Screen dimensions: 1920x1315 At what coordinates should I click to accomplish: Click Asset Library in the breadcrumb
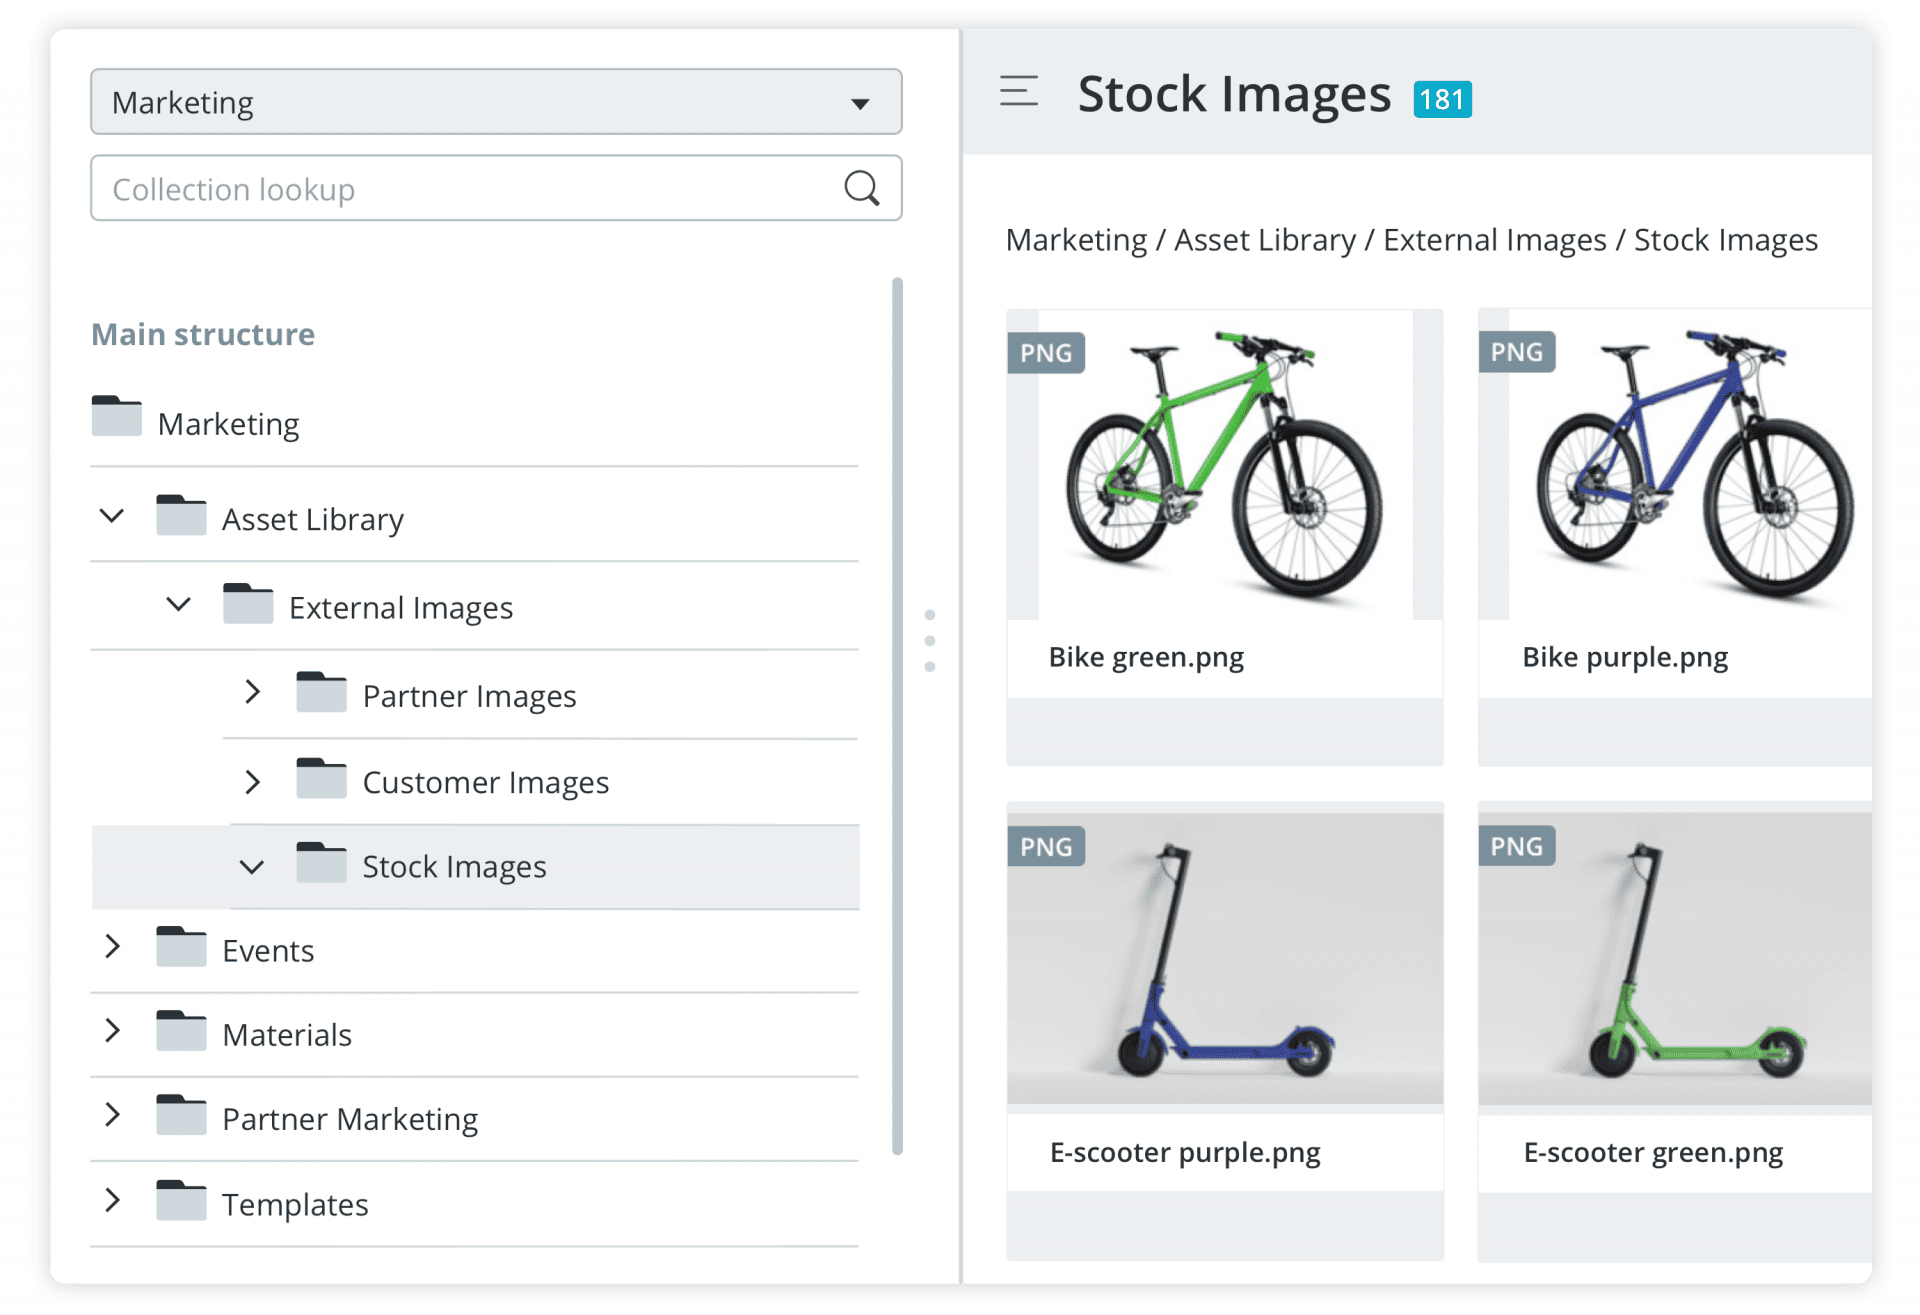(x=1264, y=240)
